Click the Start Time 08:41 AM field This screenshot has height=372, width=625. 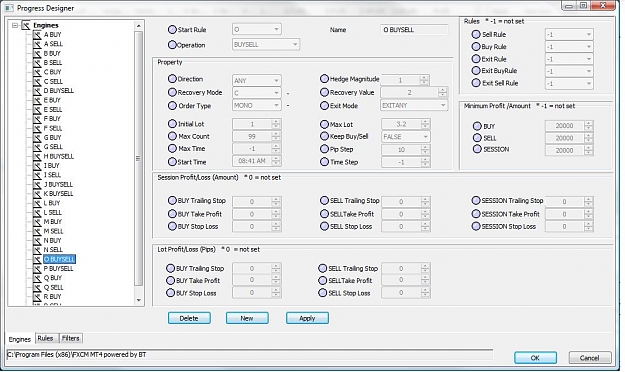point(257,161)
